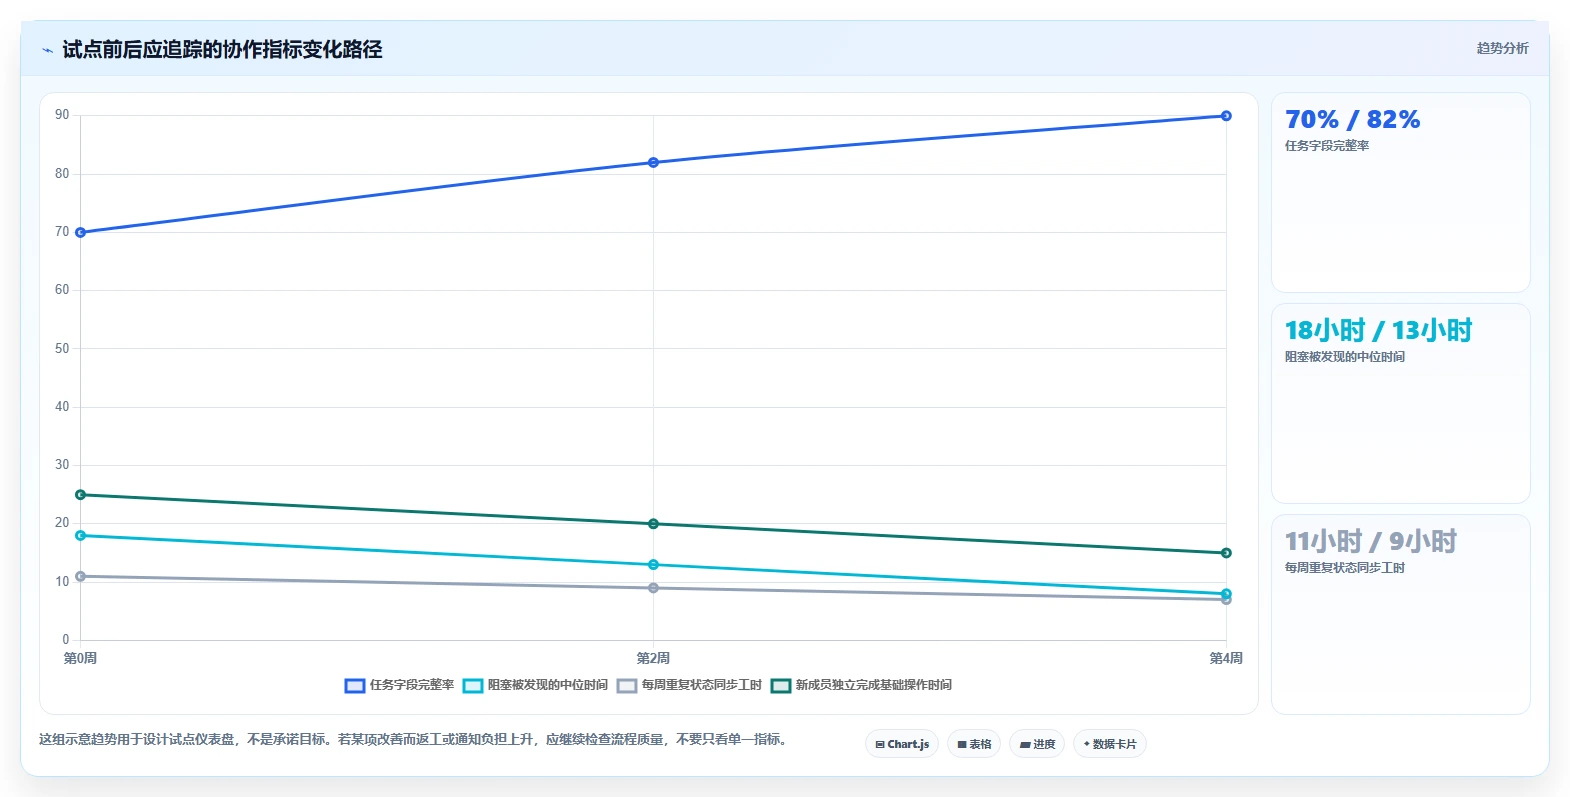
Task: Click the dark green data point at 第0周 (25)
Action: tap(81, 495)
